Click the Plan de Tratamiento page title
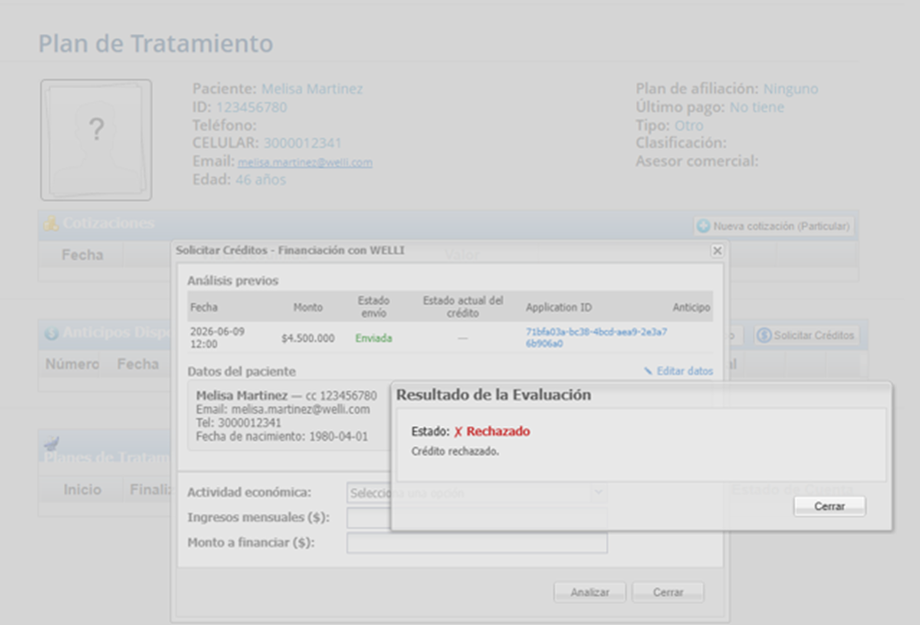This screenshot has width=920, height=625. point(155,43)
